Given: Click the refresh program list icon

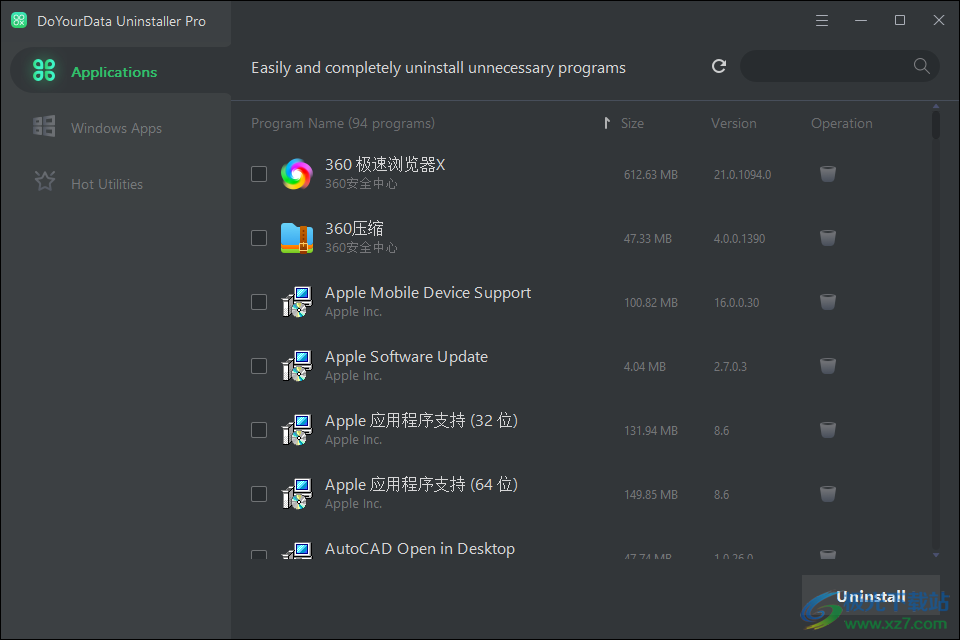Looking at the screenshot, I should point(719,66).
